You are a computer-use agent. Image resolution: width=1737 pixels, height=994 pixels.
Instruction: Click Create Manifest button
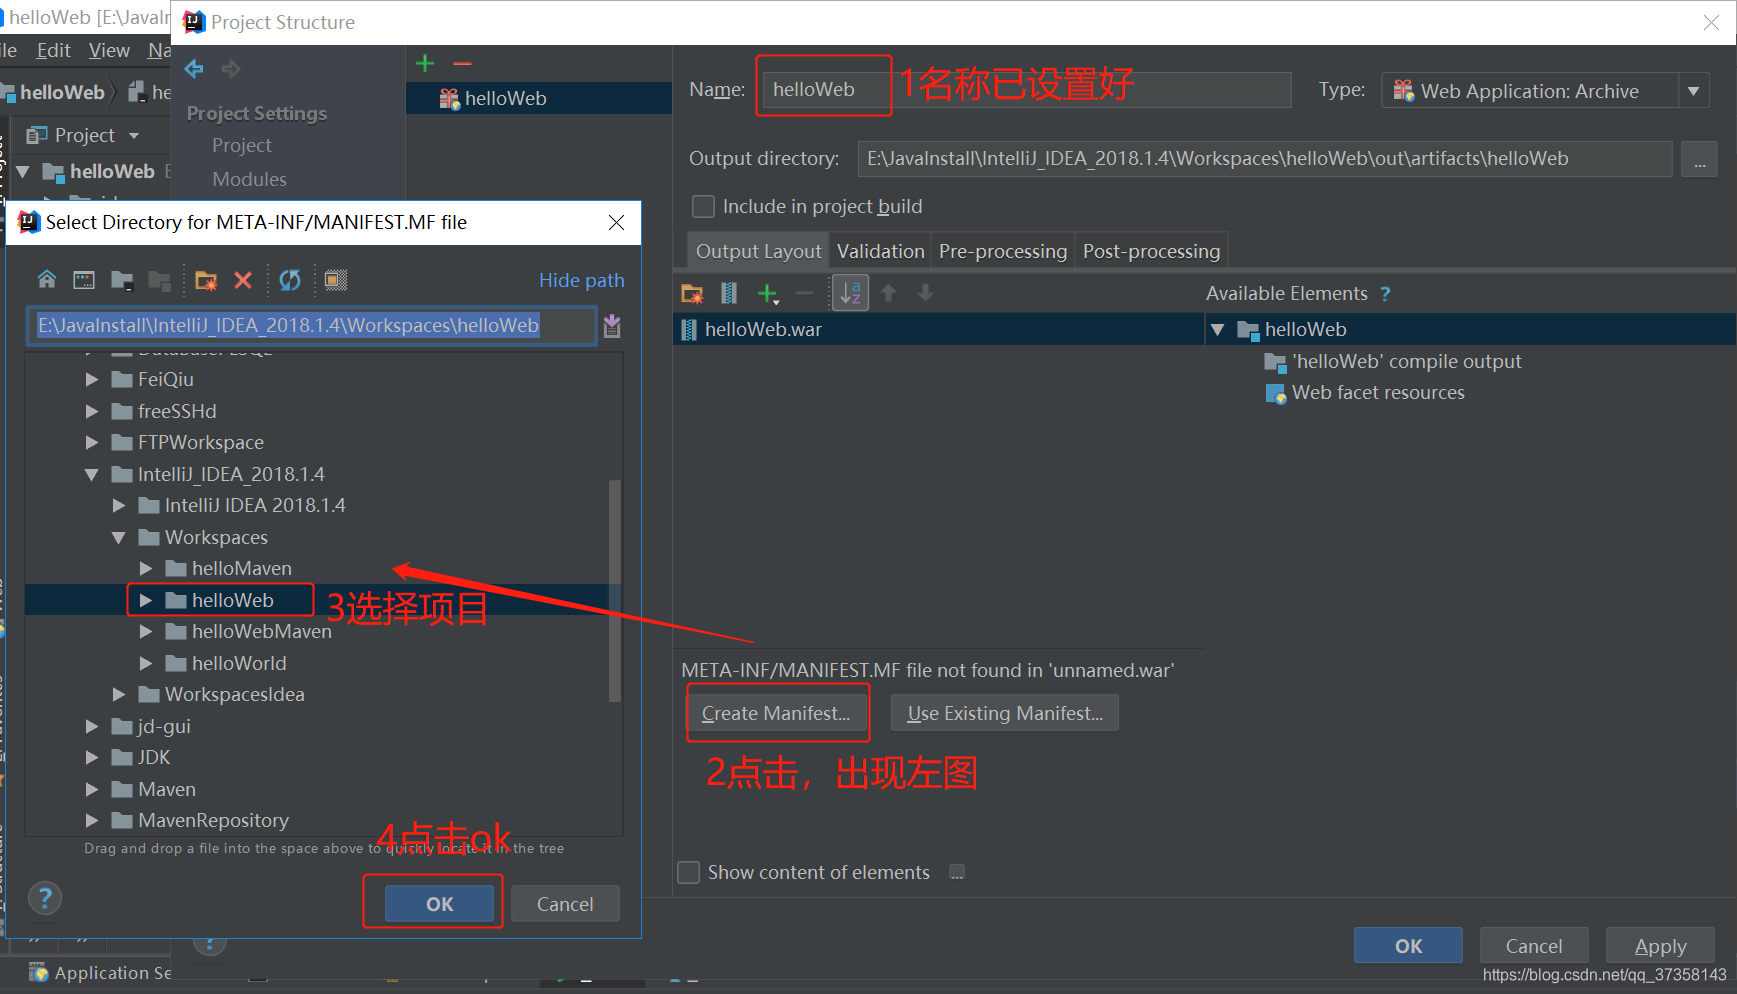(x=776, y=713)
